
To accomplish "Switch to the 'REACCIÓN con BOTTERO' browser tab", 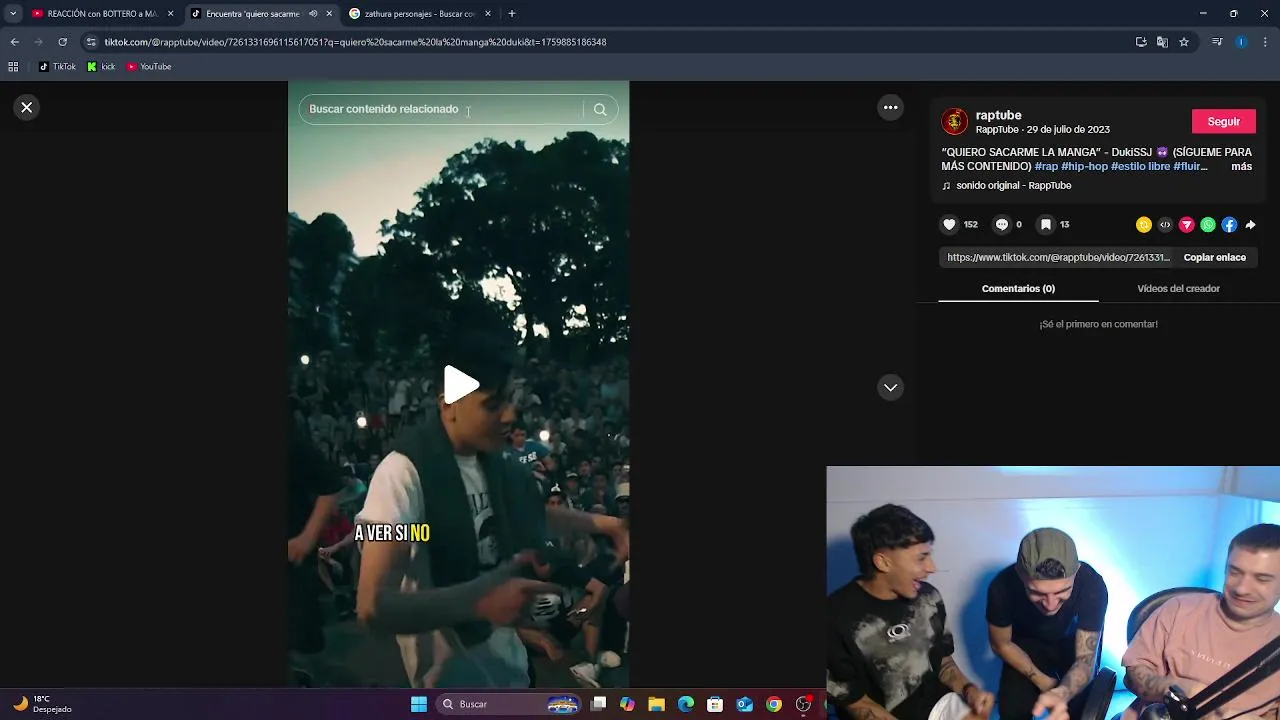I will [102, 14].
